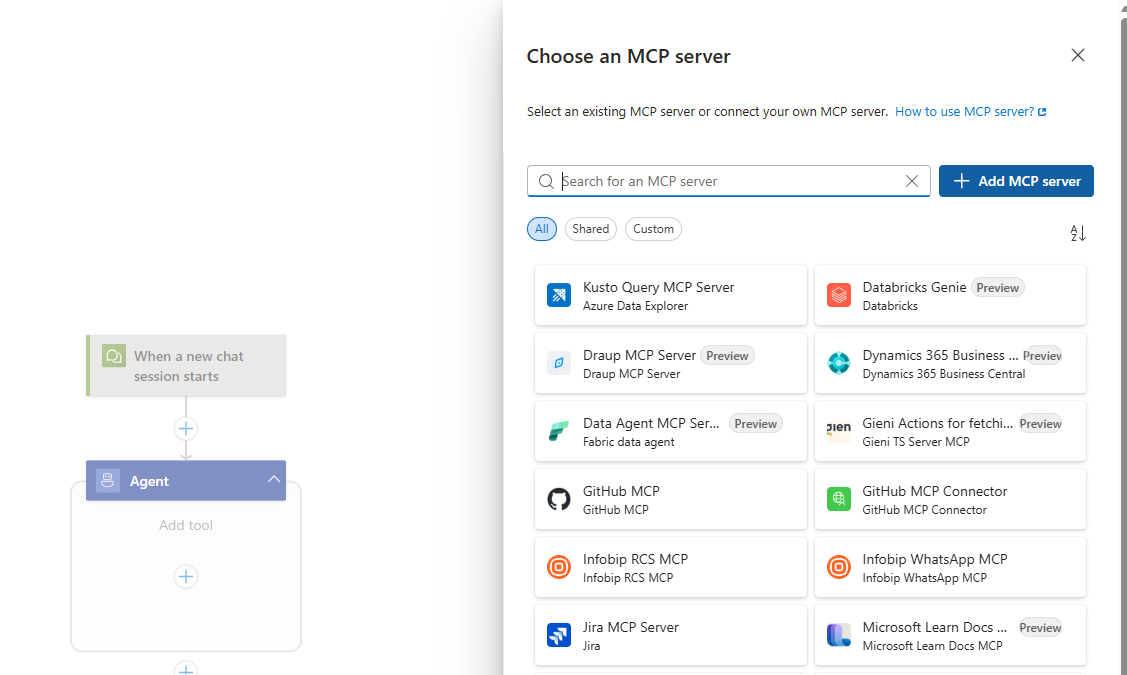1127x675 pixels.
Task: Collapse the Agent node chevron
Action: (273, 479)
